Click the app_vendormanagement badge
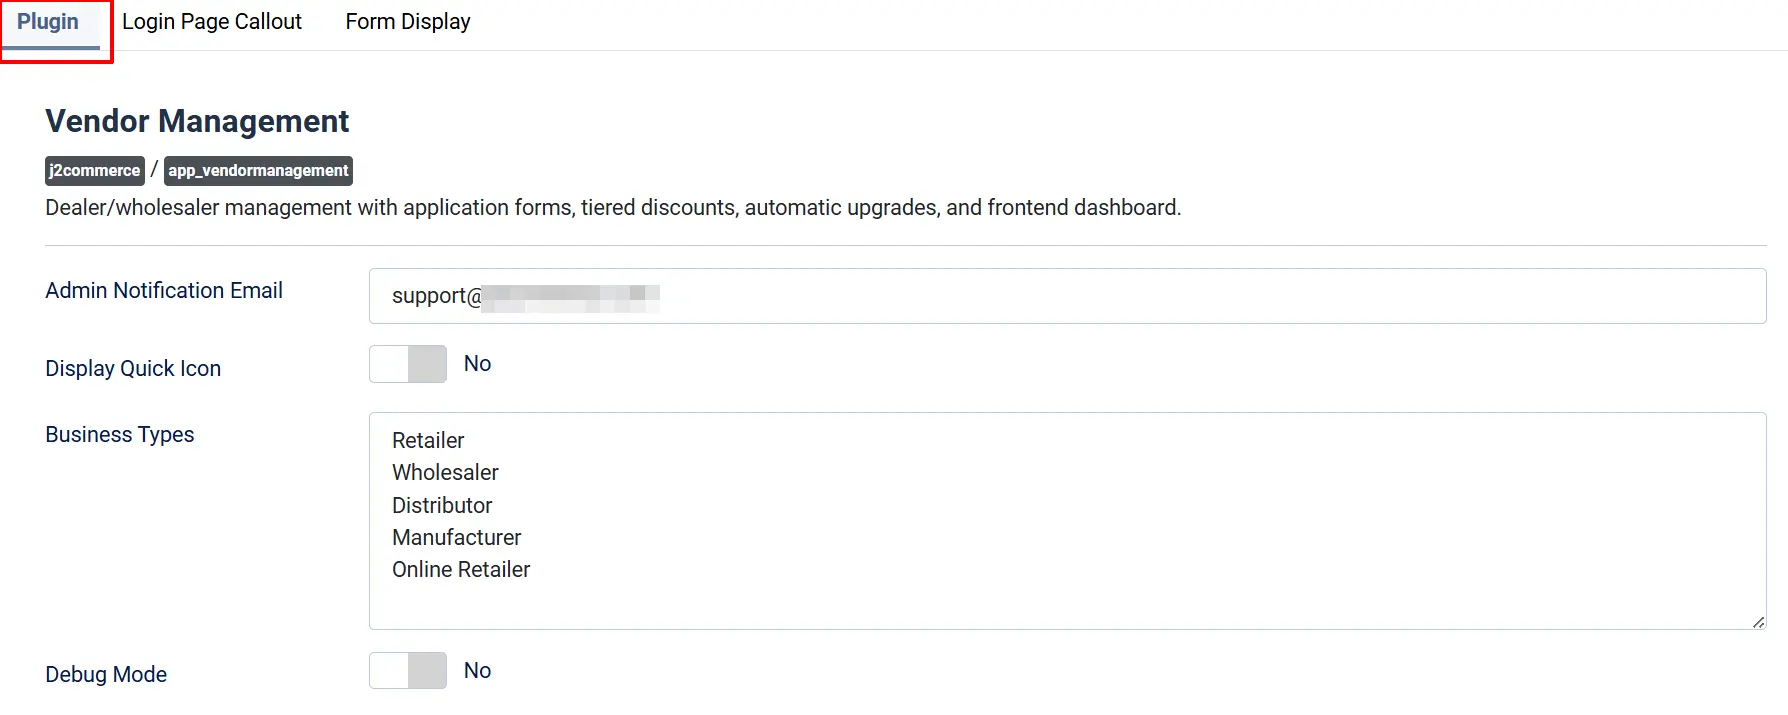 point(258,171)
